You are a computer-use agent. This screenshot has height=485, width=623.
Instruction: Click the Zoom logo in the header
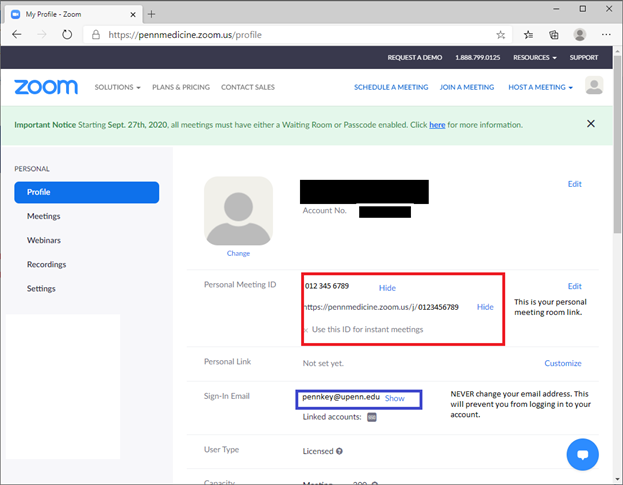[x=46, y=87]
